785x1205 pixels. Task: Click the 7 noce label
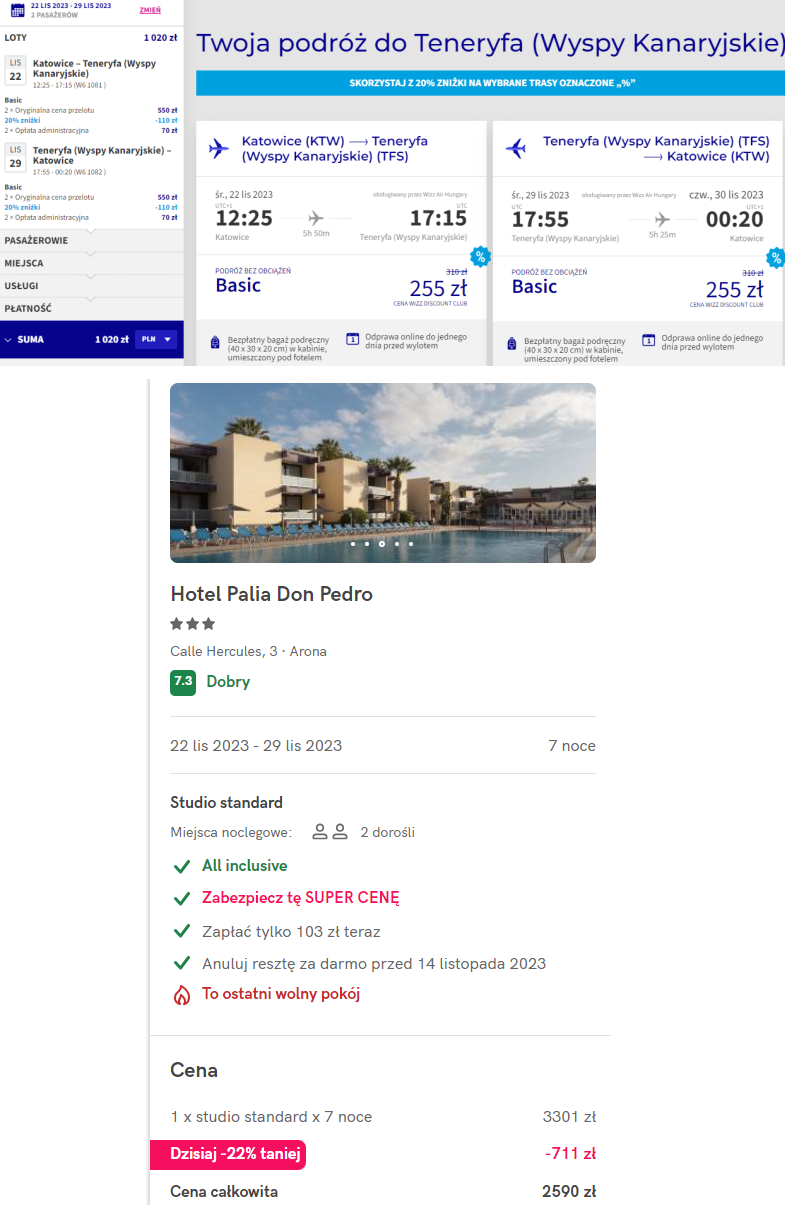pos(572,746)
